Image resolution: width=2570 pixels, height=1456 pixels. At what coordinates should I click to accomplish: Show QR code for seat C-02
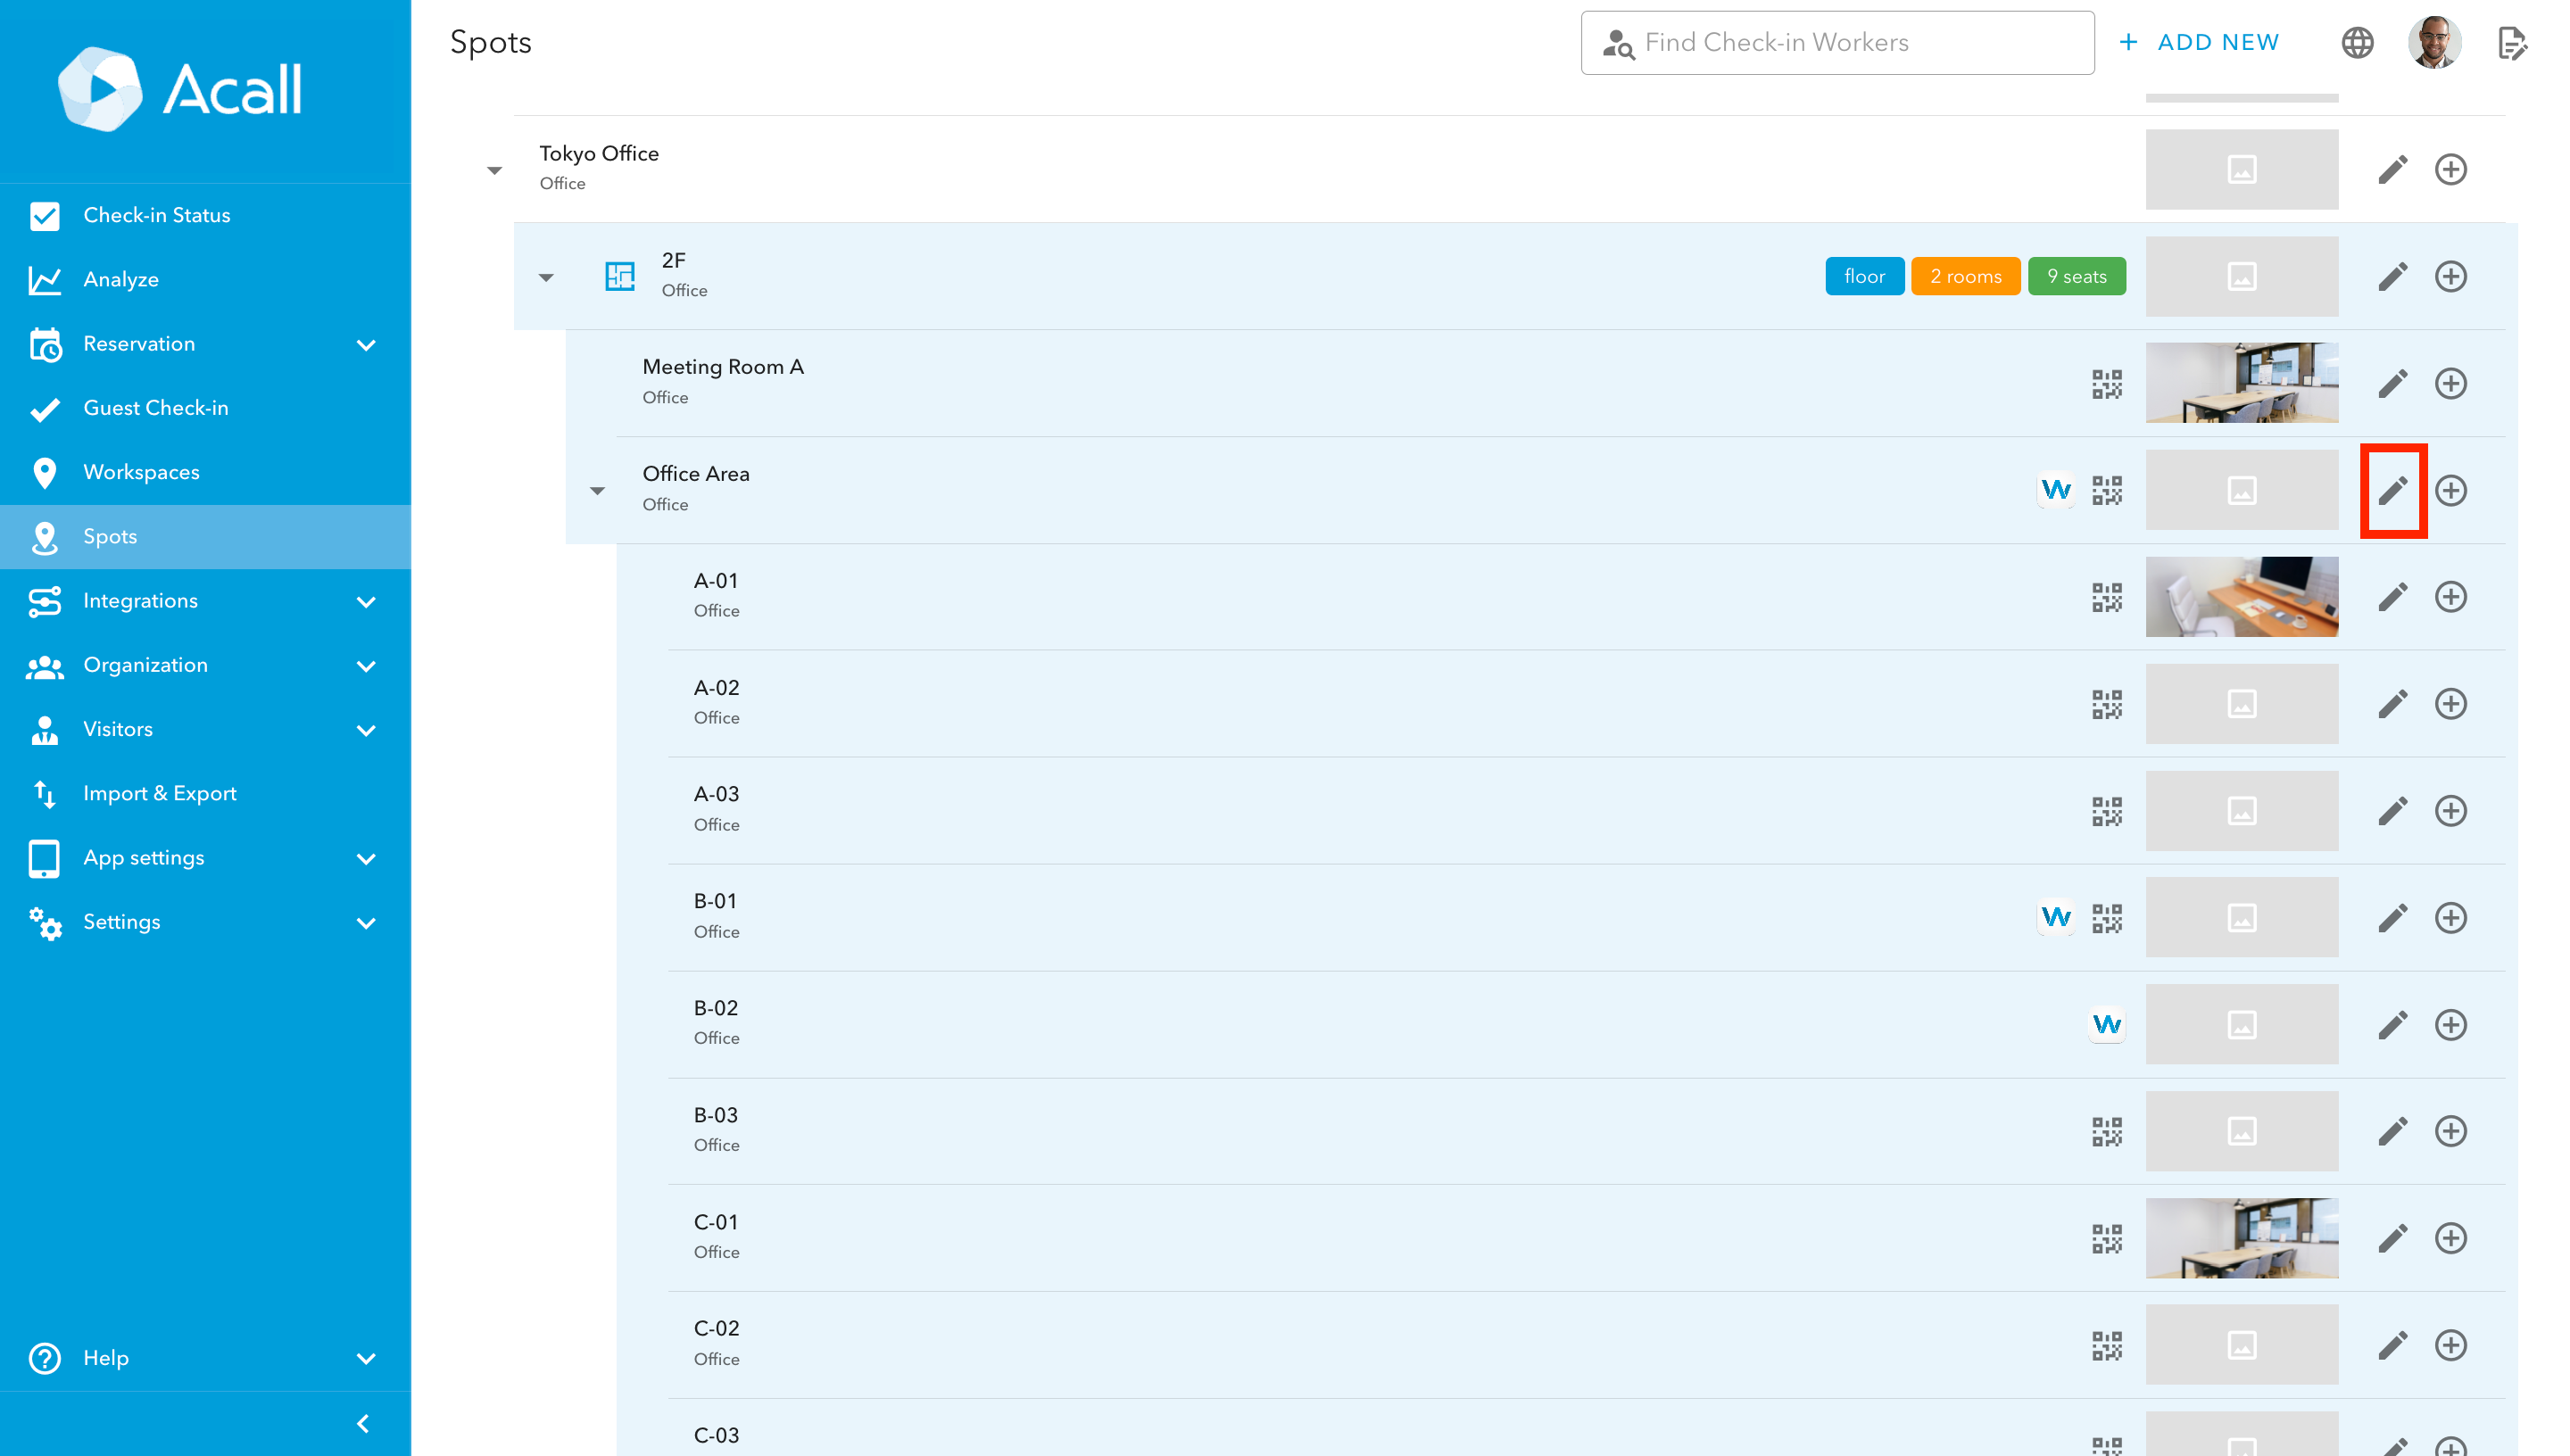pyautogui.click(x=2106, y=1345)
